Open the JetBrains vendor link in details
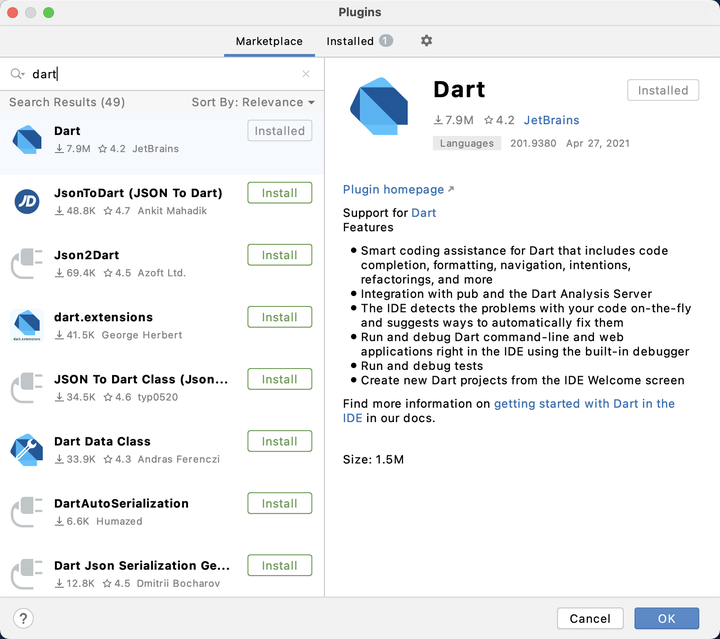The image size is (720, 639). tap(551, 120)
